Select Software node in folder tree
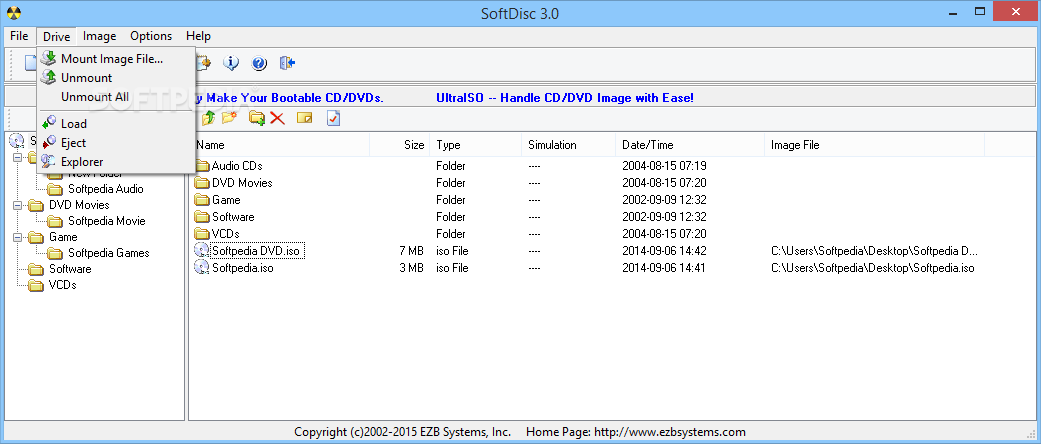Image resolution: width=1041 pixels, height=444 pixels. click(x=70, y=269)
